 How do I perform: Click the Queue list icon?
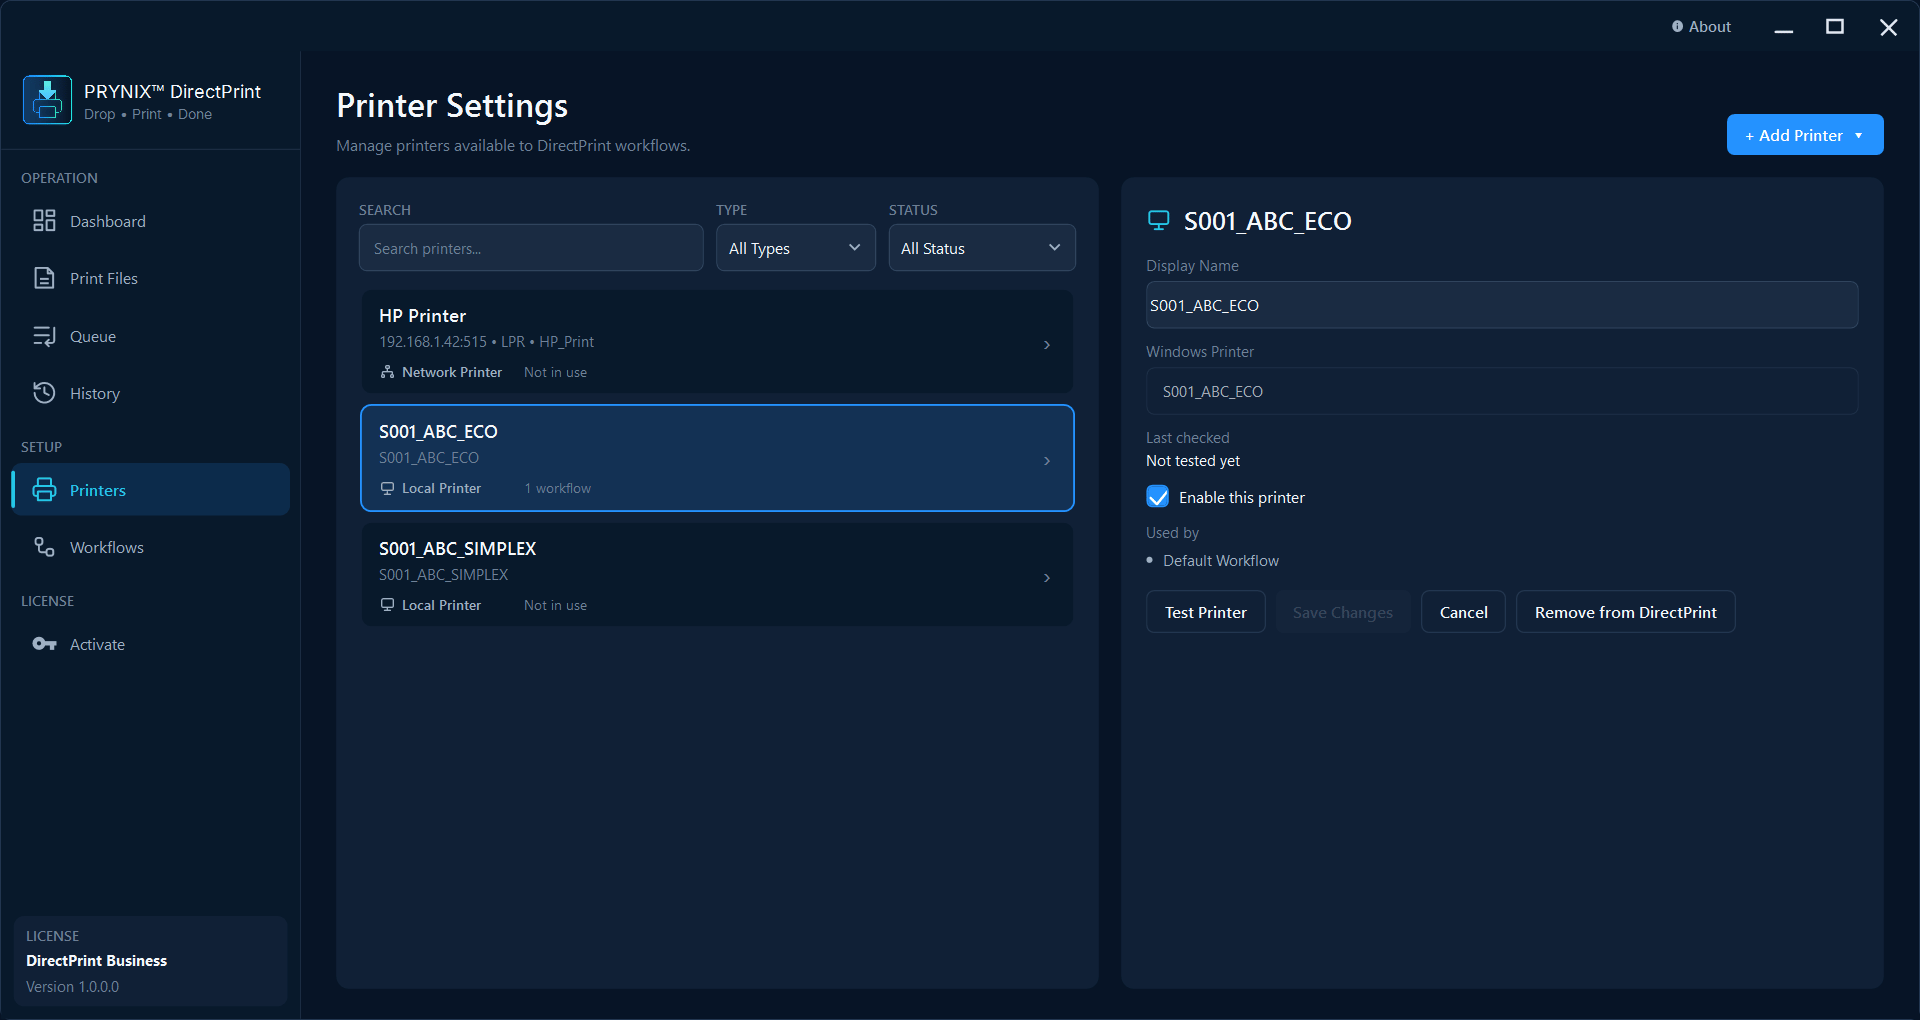(x=44, y=336)
